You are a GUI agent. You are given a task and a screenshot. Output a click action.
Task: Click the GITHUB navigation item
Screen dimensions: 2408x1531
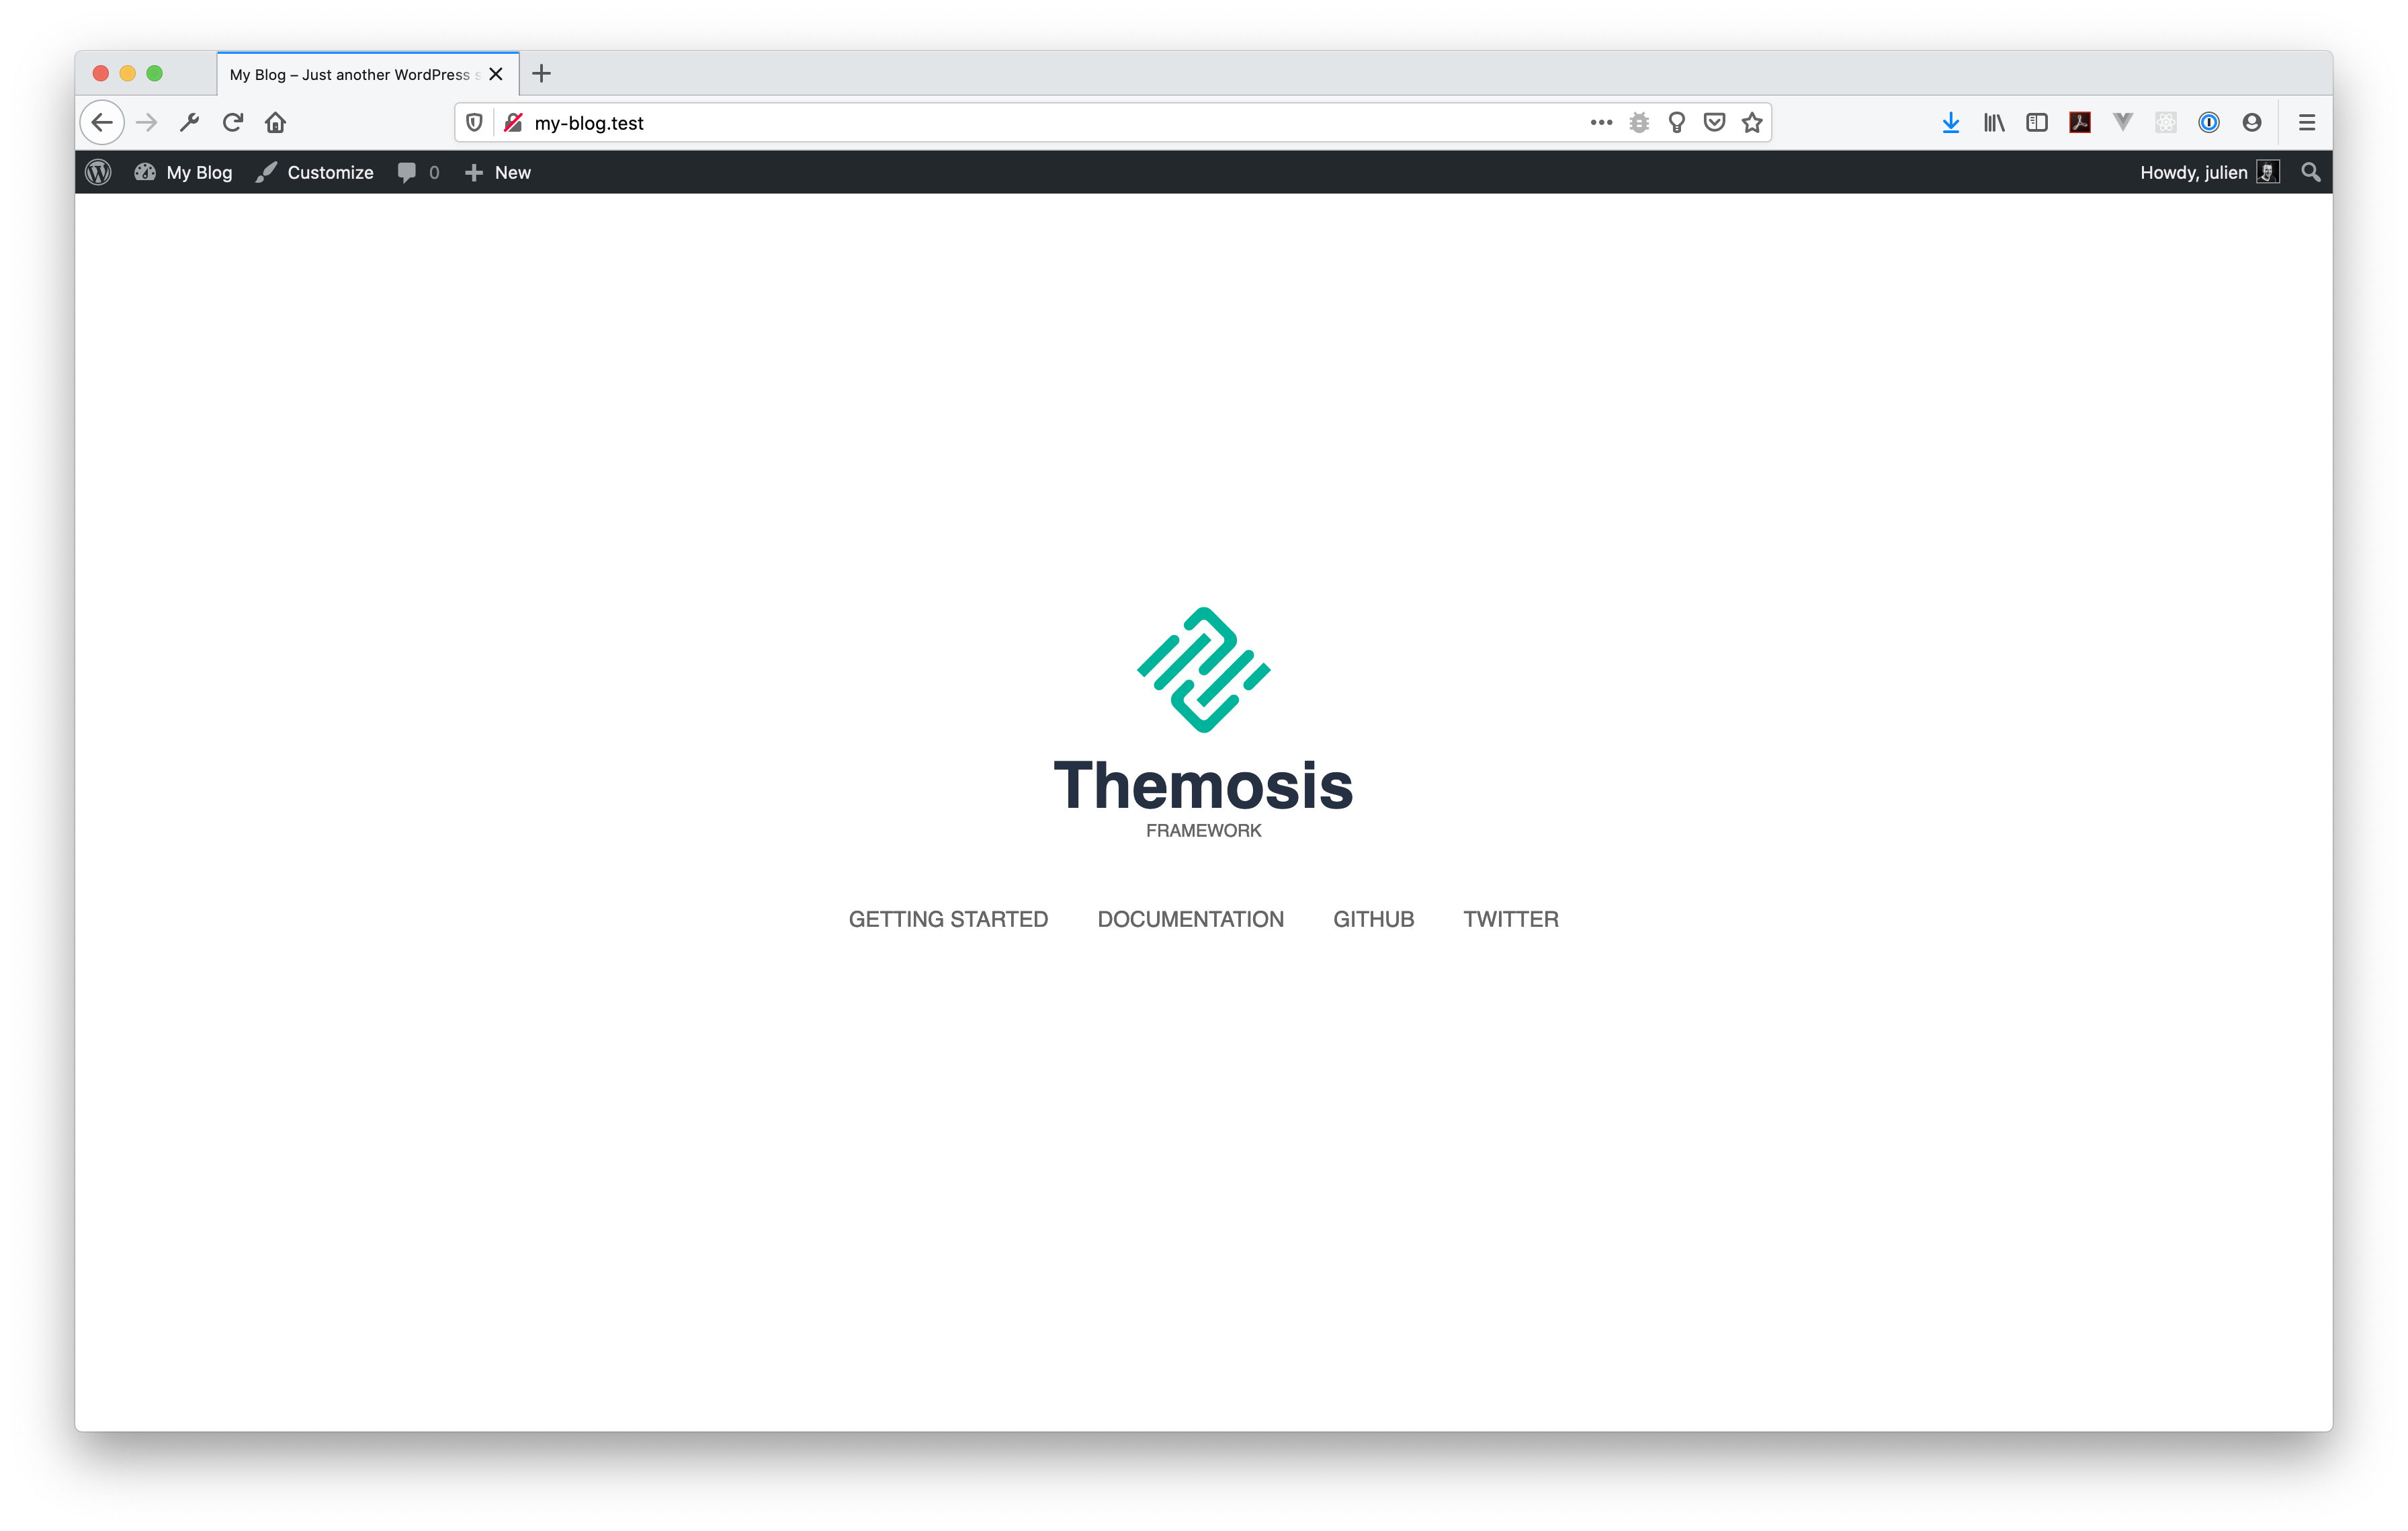coord(1374,918)
